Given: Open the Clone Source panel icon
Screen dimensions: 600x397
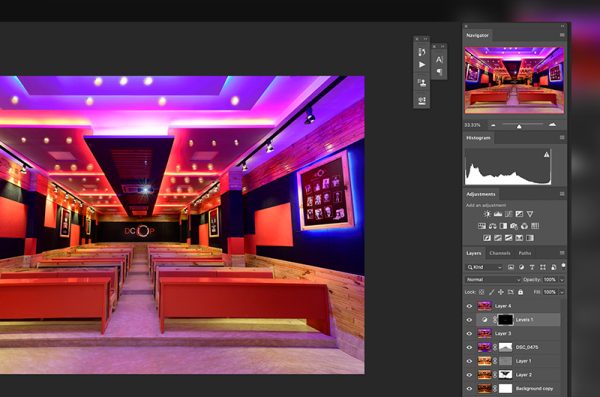Looking at the screenshot, I should point(422,83).
